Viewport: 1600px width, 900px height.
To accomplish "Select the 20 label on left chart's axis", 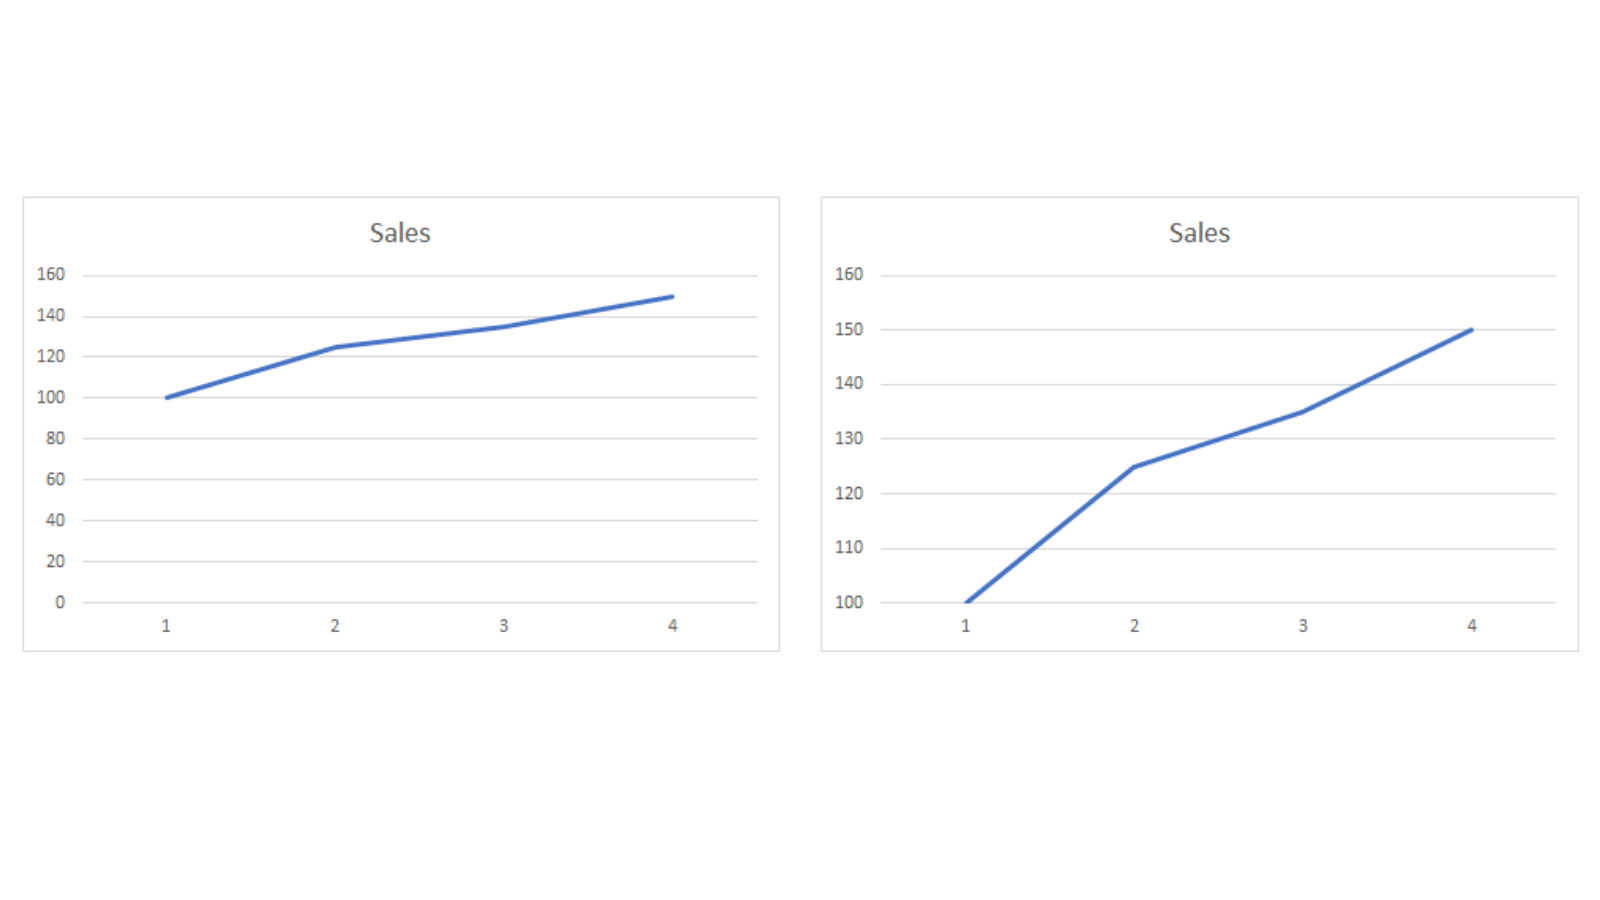I will pos(55,561).
